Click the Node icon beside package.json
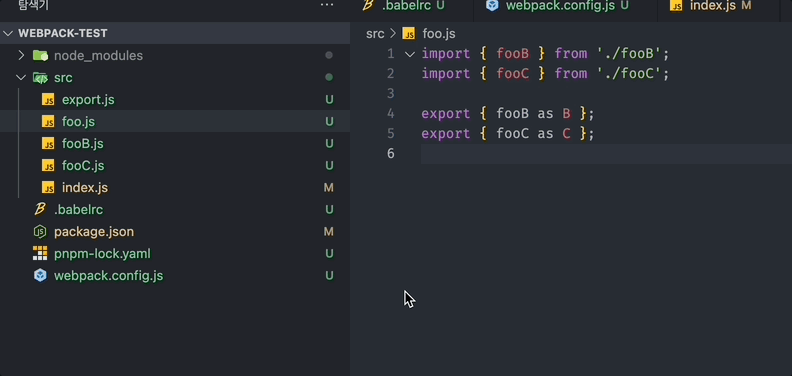This screenshot has width=792, height=376. click(40, 231)
